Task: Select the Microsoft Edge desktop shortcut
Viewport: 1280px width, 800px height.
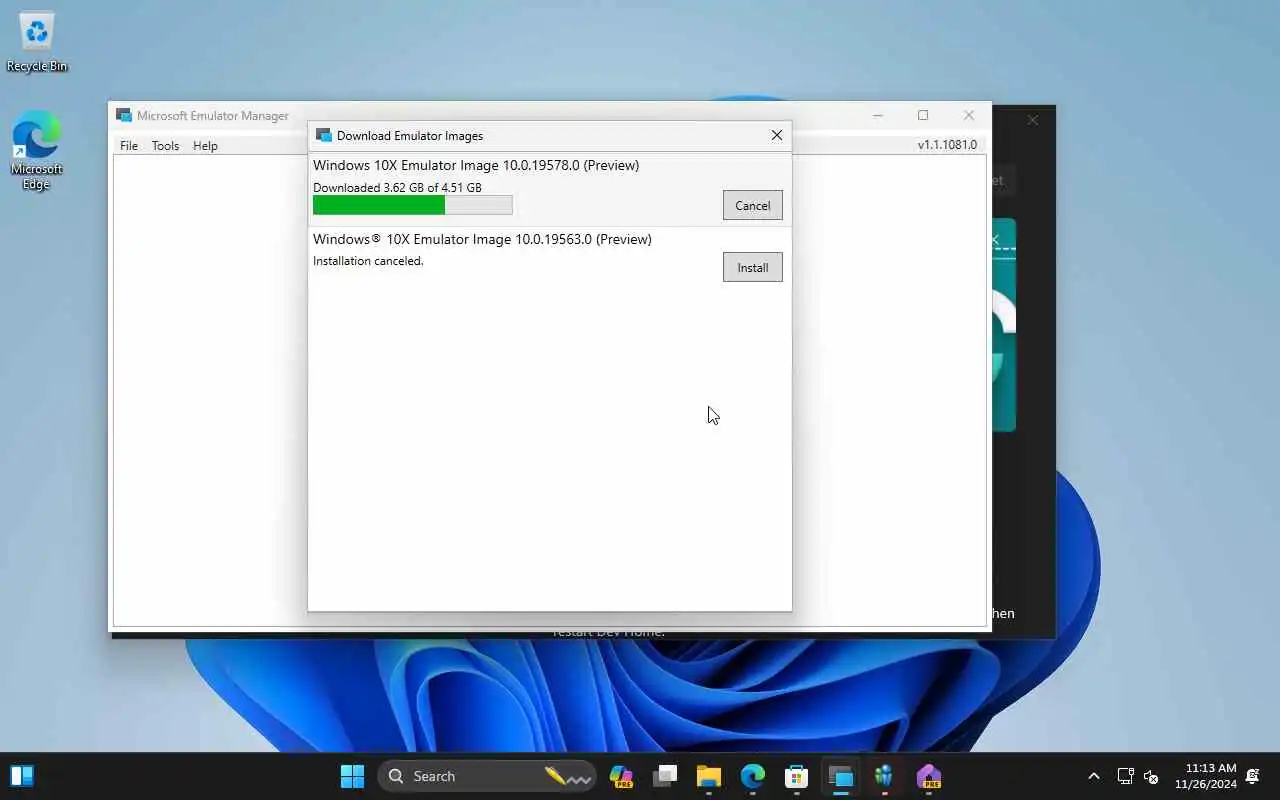Action: pyautogui.click(x=37, y=150)
